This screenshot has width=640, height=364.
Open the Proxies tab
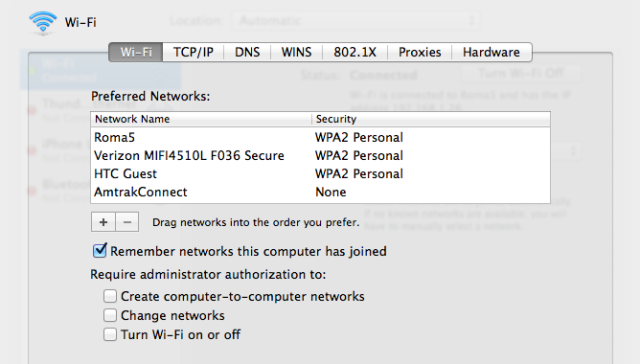coord(420,52)
